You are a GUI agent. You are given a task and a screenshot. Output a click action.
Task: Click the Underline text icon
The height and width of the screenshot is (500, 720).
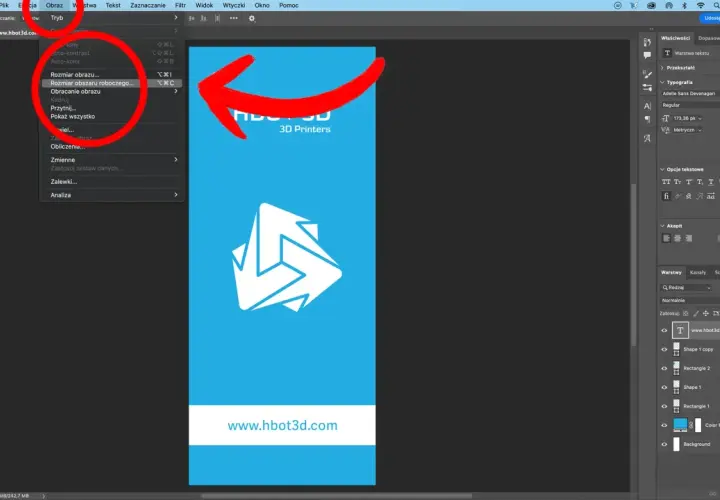[x=711, y=182]
